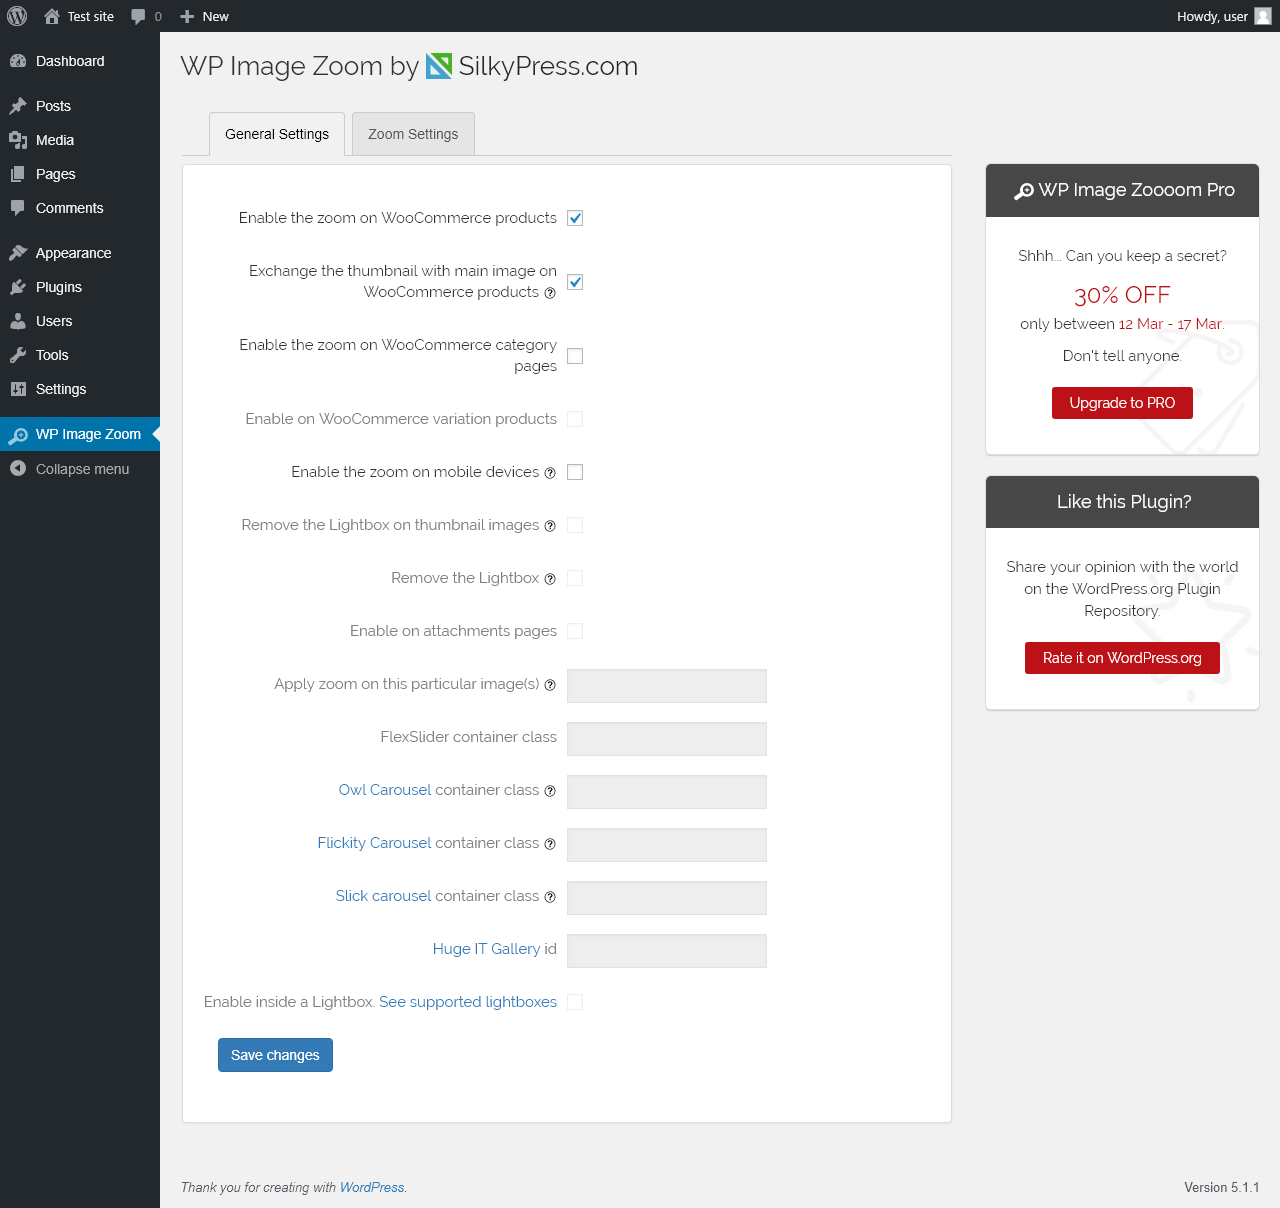Open the comments bubble icon in admin bar
1280x1208 pixels.
tap(138, 16)
